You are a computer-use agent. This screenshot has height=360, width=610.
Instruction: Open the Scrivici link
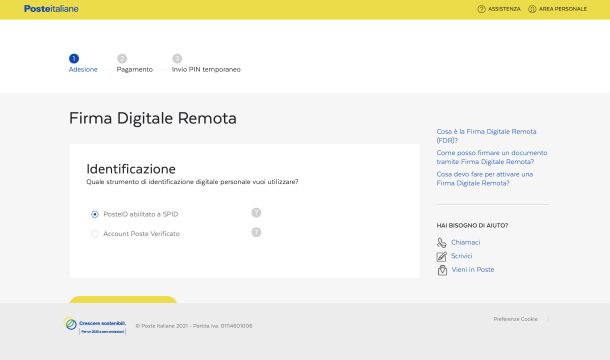461,256
